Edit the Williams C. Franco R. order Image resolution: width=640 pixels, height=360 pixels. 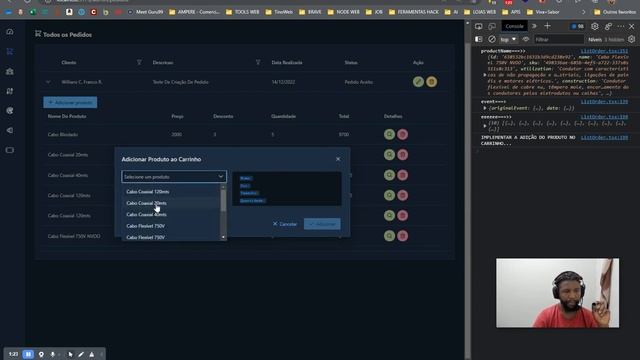point(418,82)
